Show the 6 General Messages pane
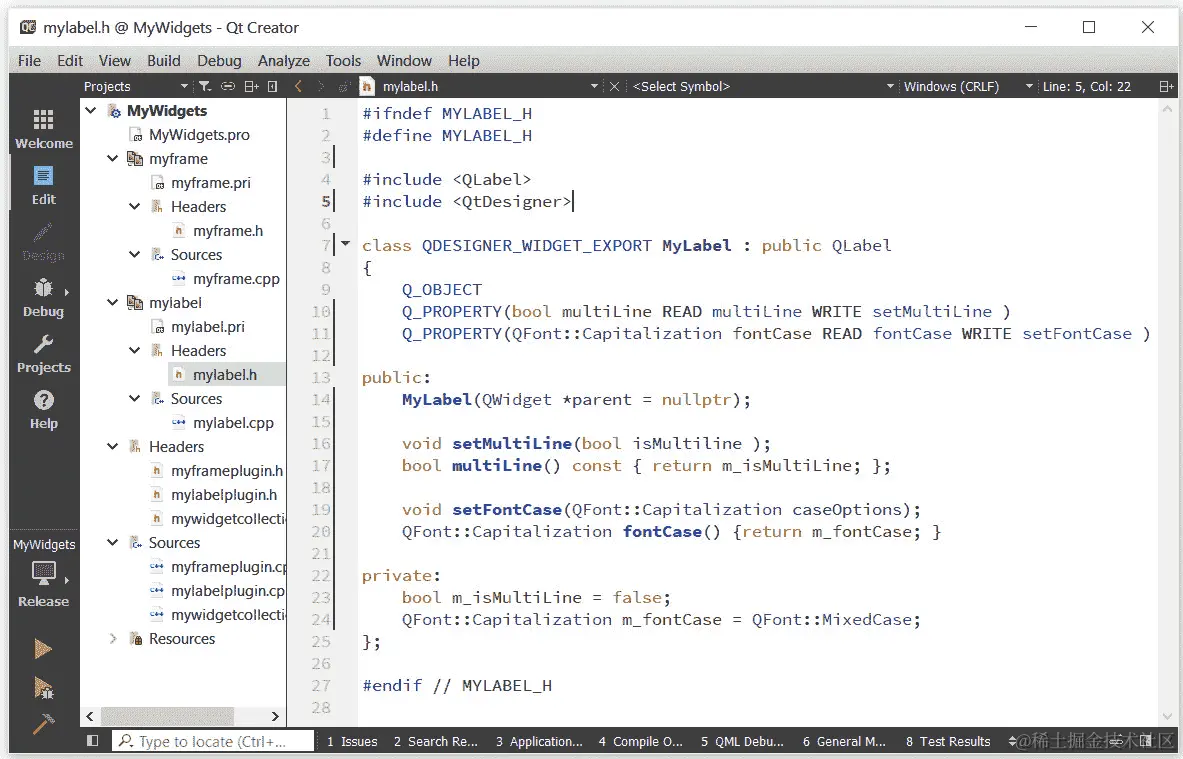The image size is (1183, 759). [844, 742]
